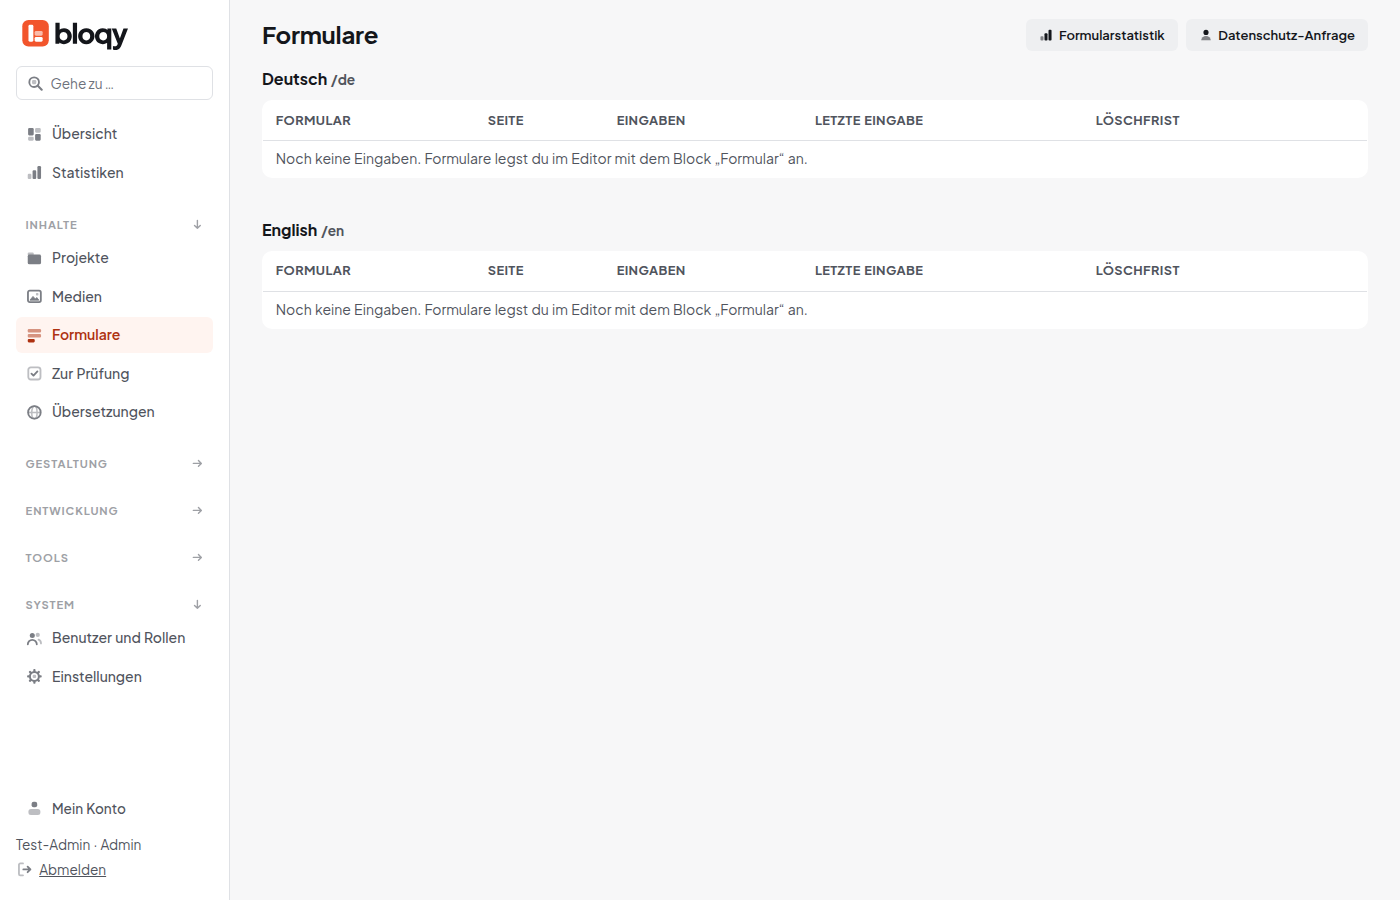The height and width of the screenshot is (900, 1400).
Task: Open Zur Prüfung via its checkmark icon
Action: (34, 374)
